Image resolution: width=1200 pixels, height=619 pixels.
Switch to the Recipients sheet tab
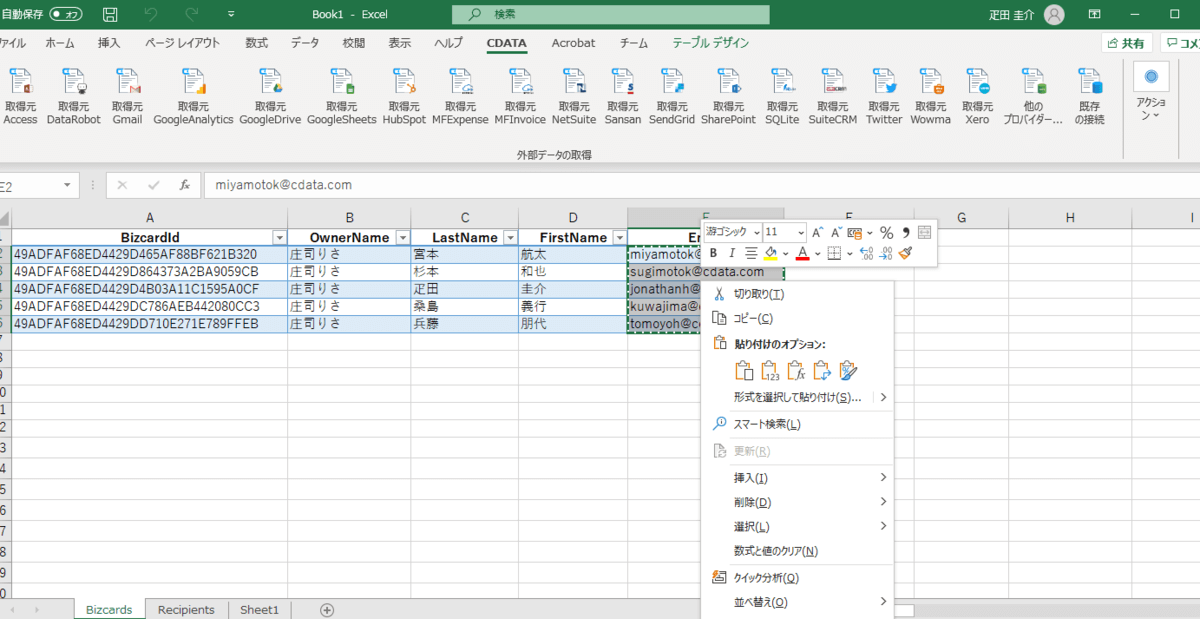pyautogui.click(x=186, y=609)
